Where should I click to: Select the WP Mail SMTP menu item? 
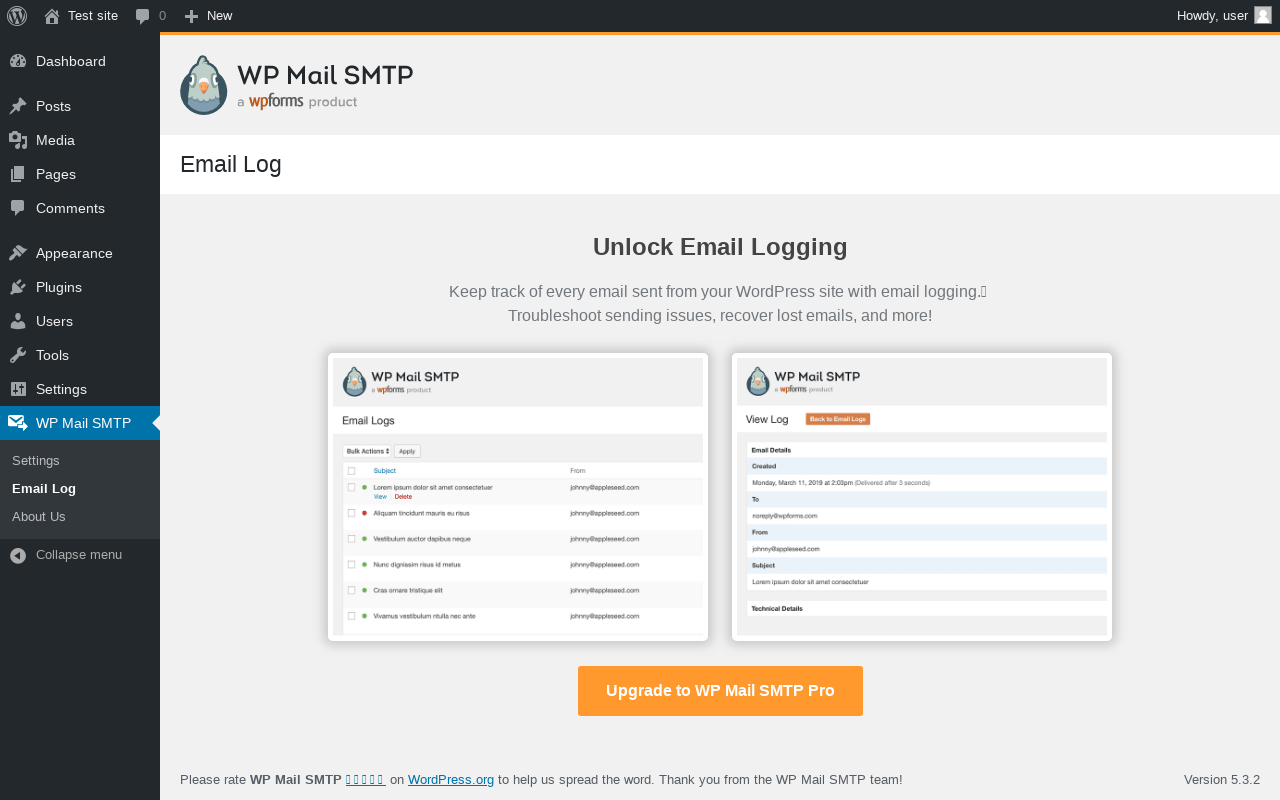tap(80, 423)
